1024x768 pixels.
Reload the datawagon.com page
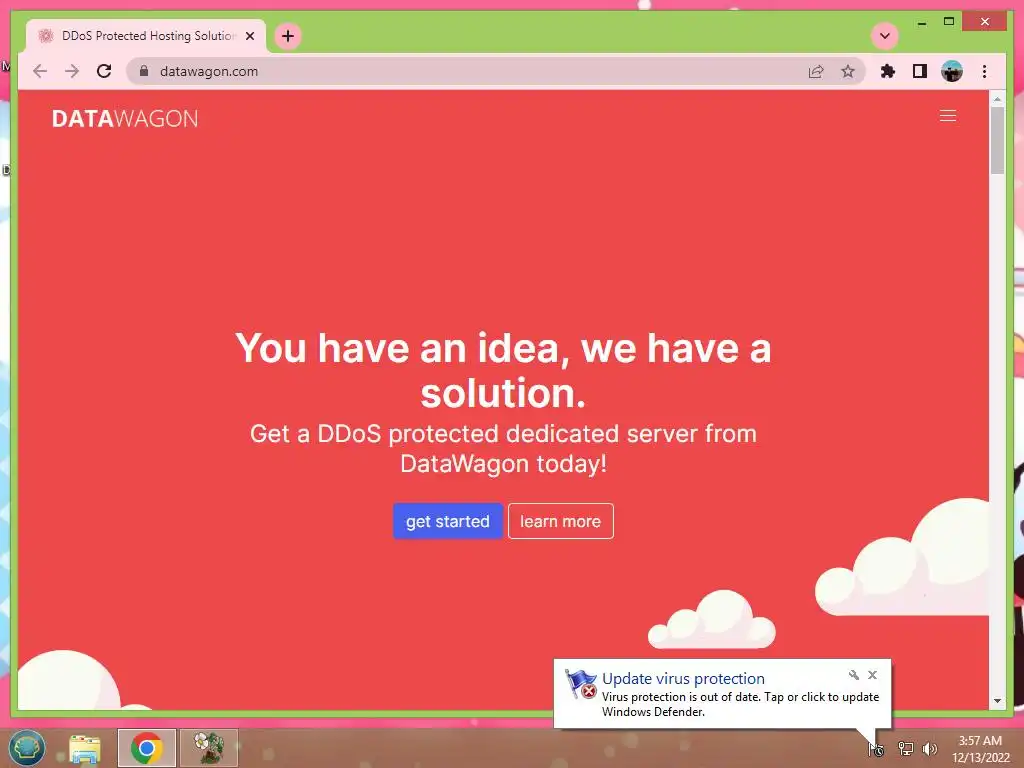[x=104, y=71]
